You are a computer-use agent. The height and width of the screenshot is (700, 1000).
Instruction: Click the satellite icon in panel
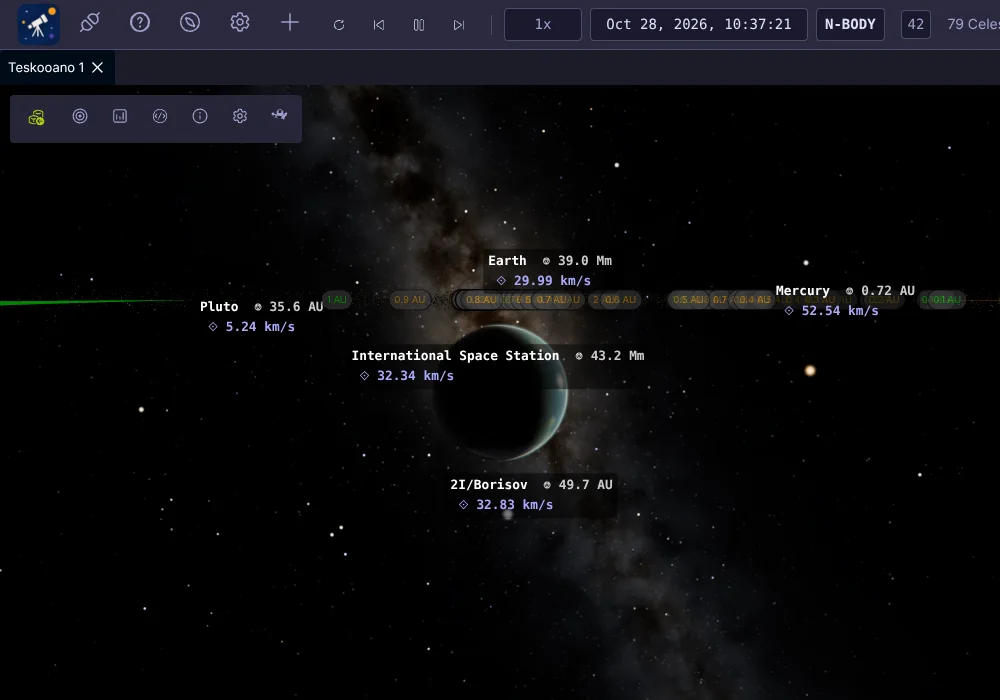click(279, 115)
